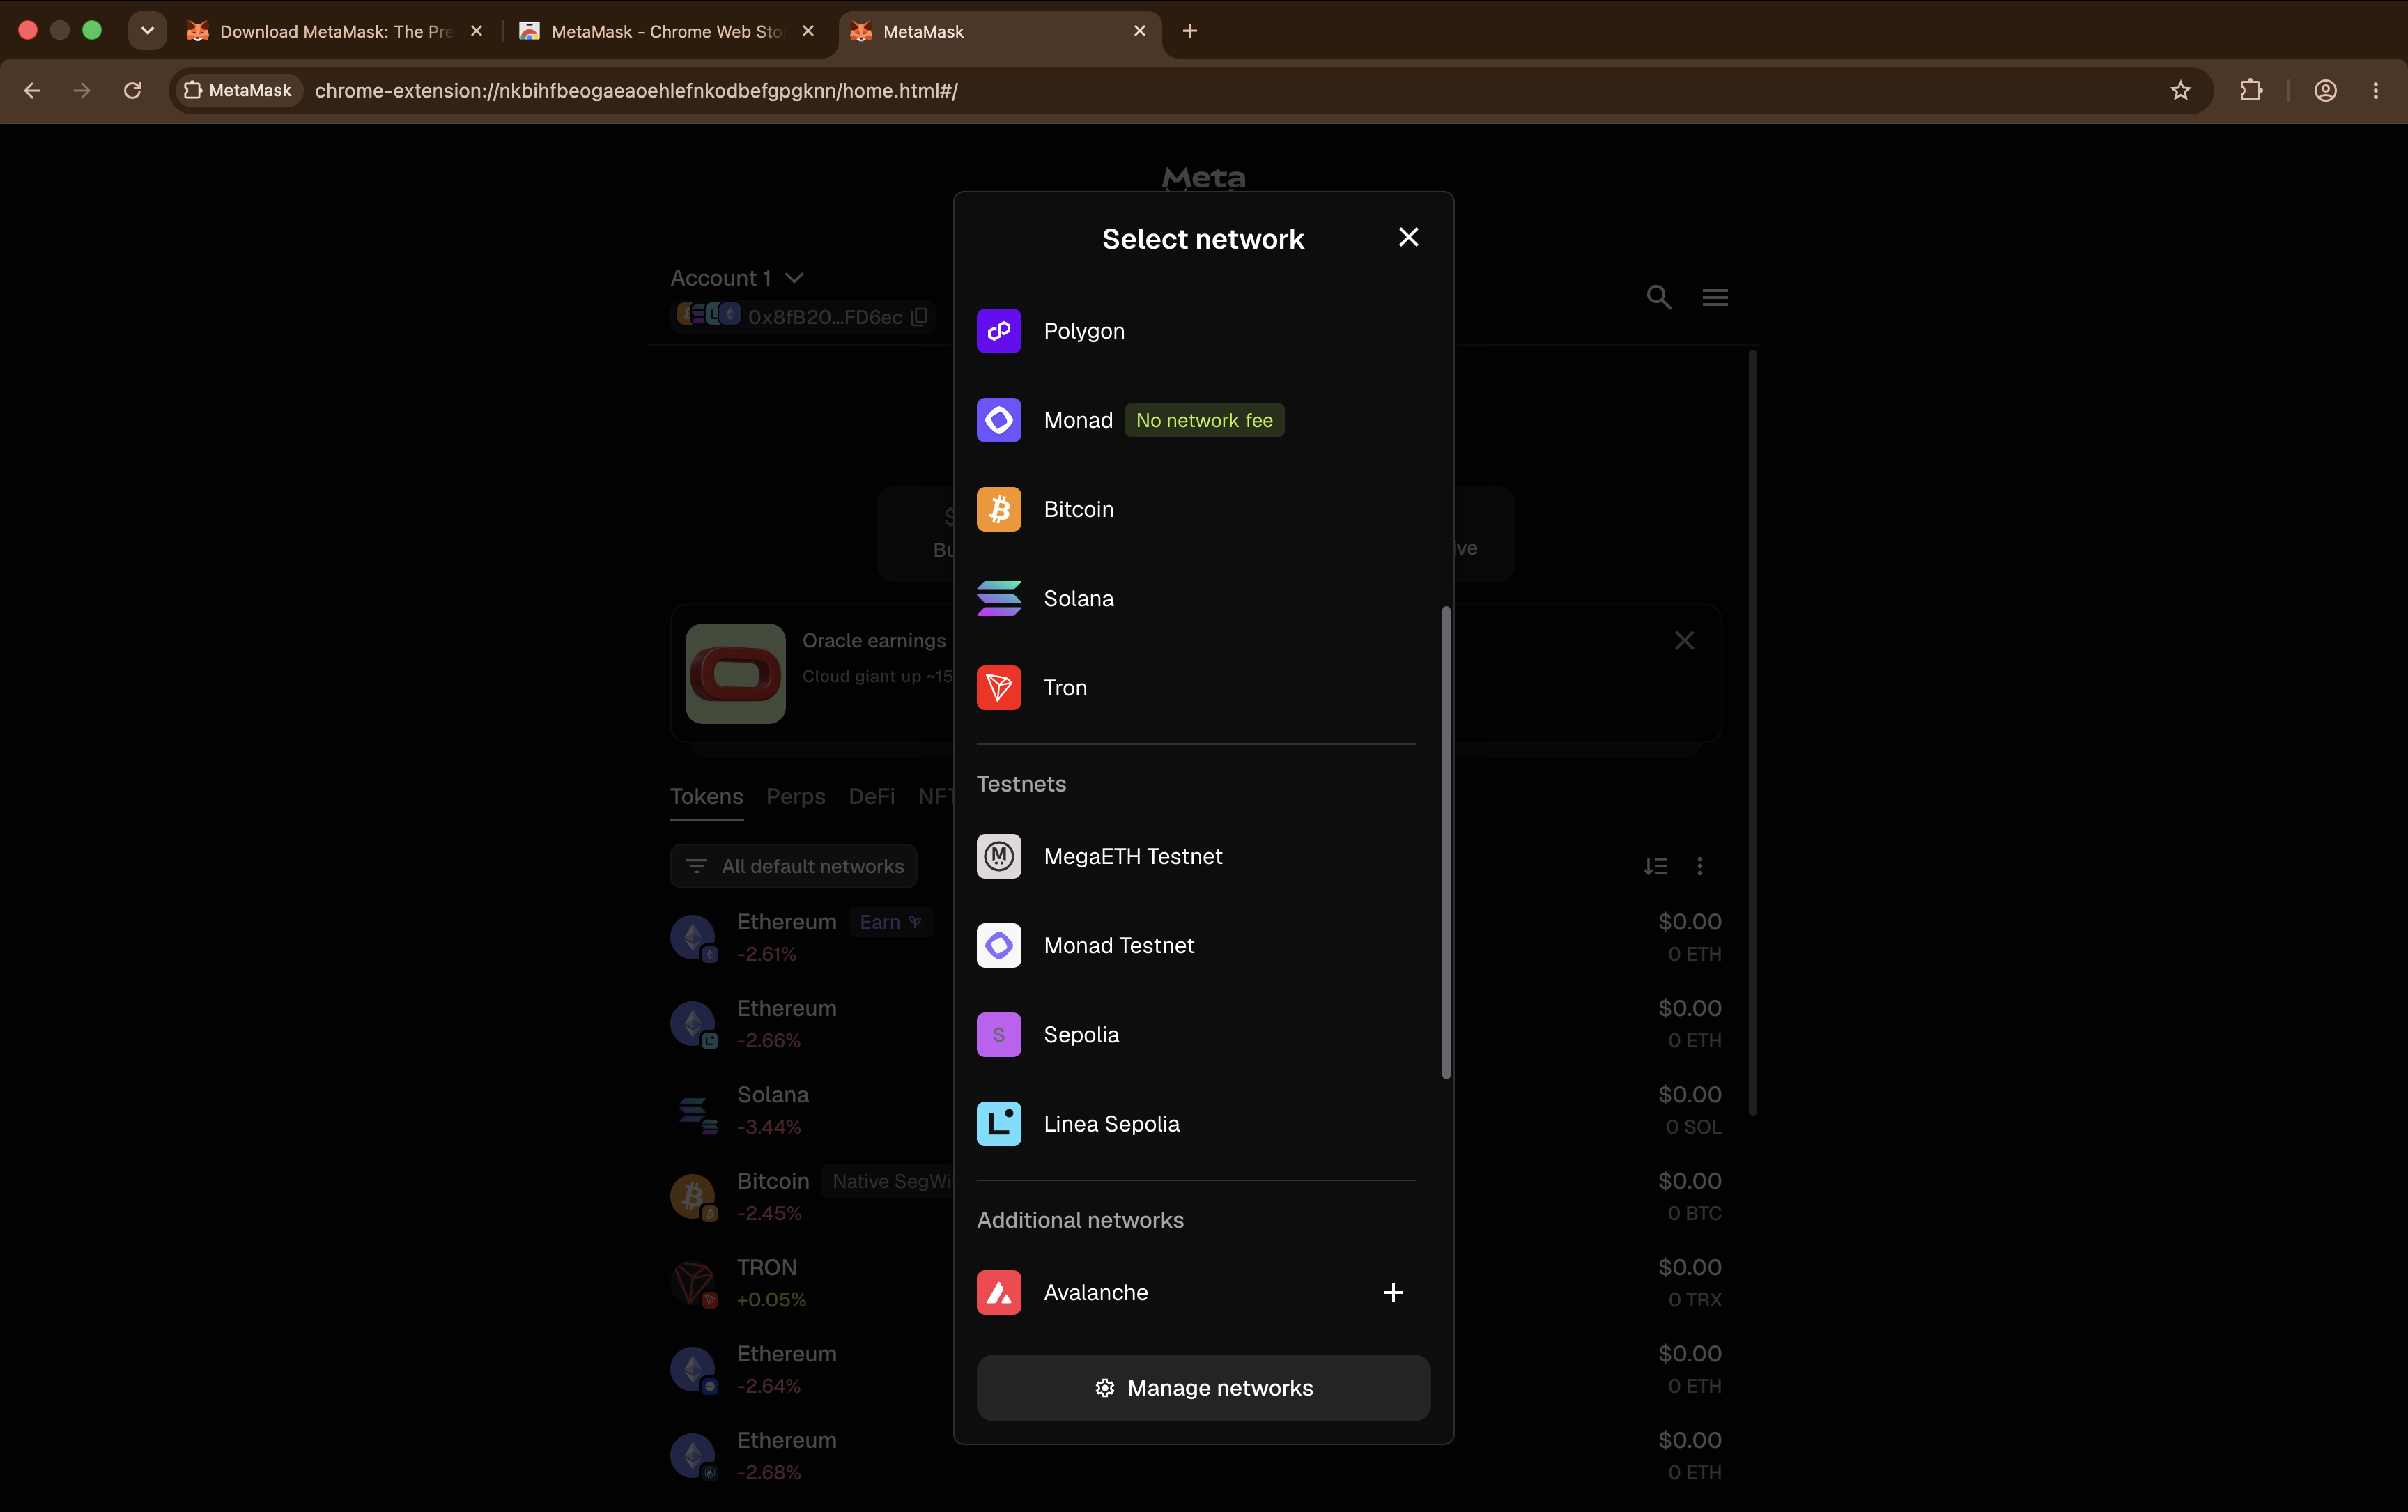Choose the Monad network icon

[998, 420]
